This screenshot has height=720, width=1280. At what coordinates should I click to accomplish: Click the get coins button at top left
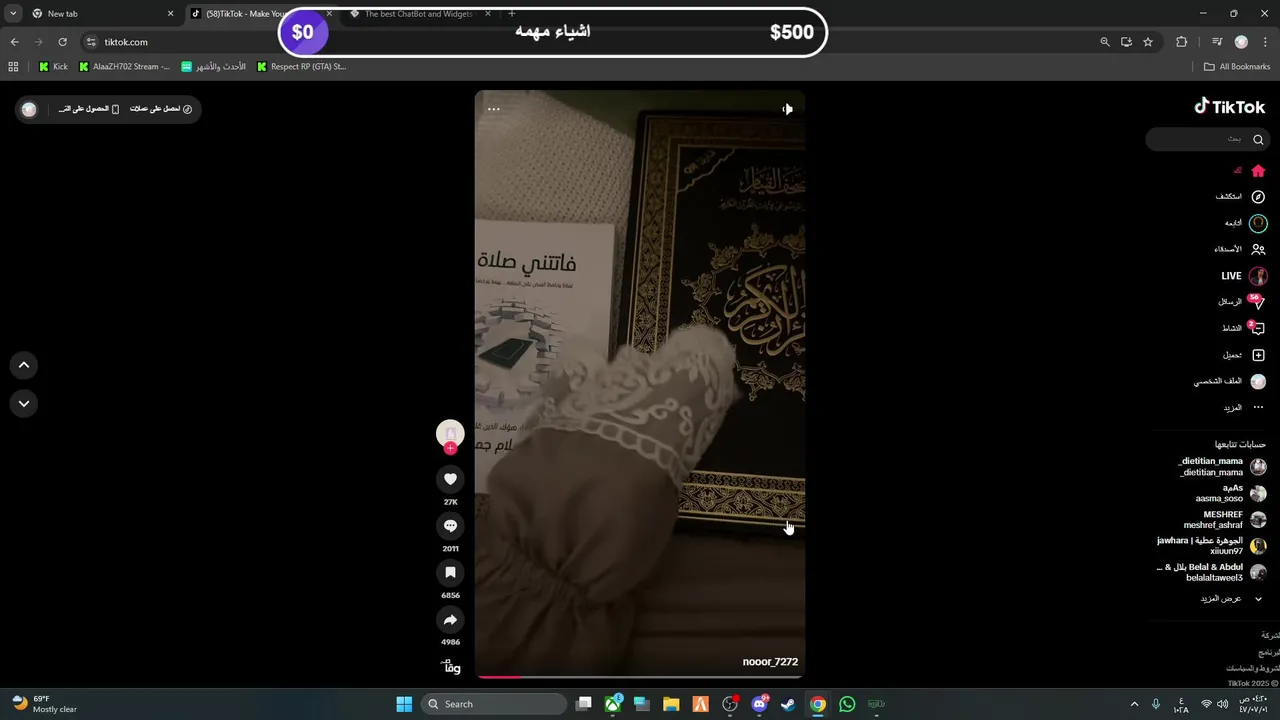point(160,109)
